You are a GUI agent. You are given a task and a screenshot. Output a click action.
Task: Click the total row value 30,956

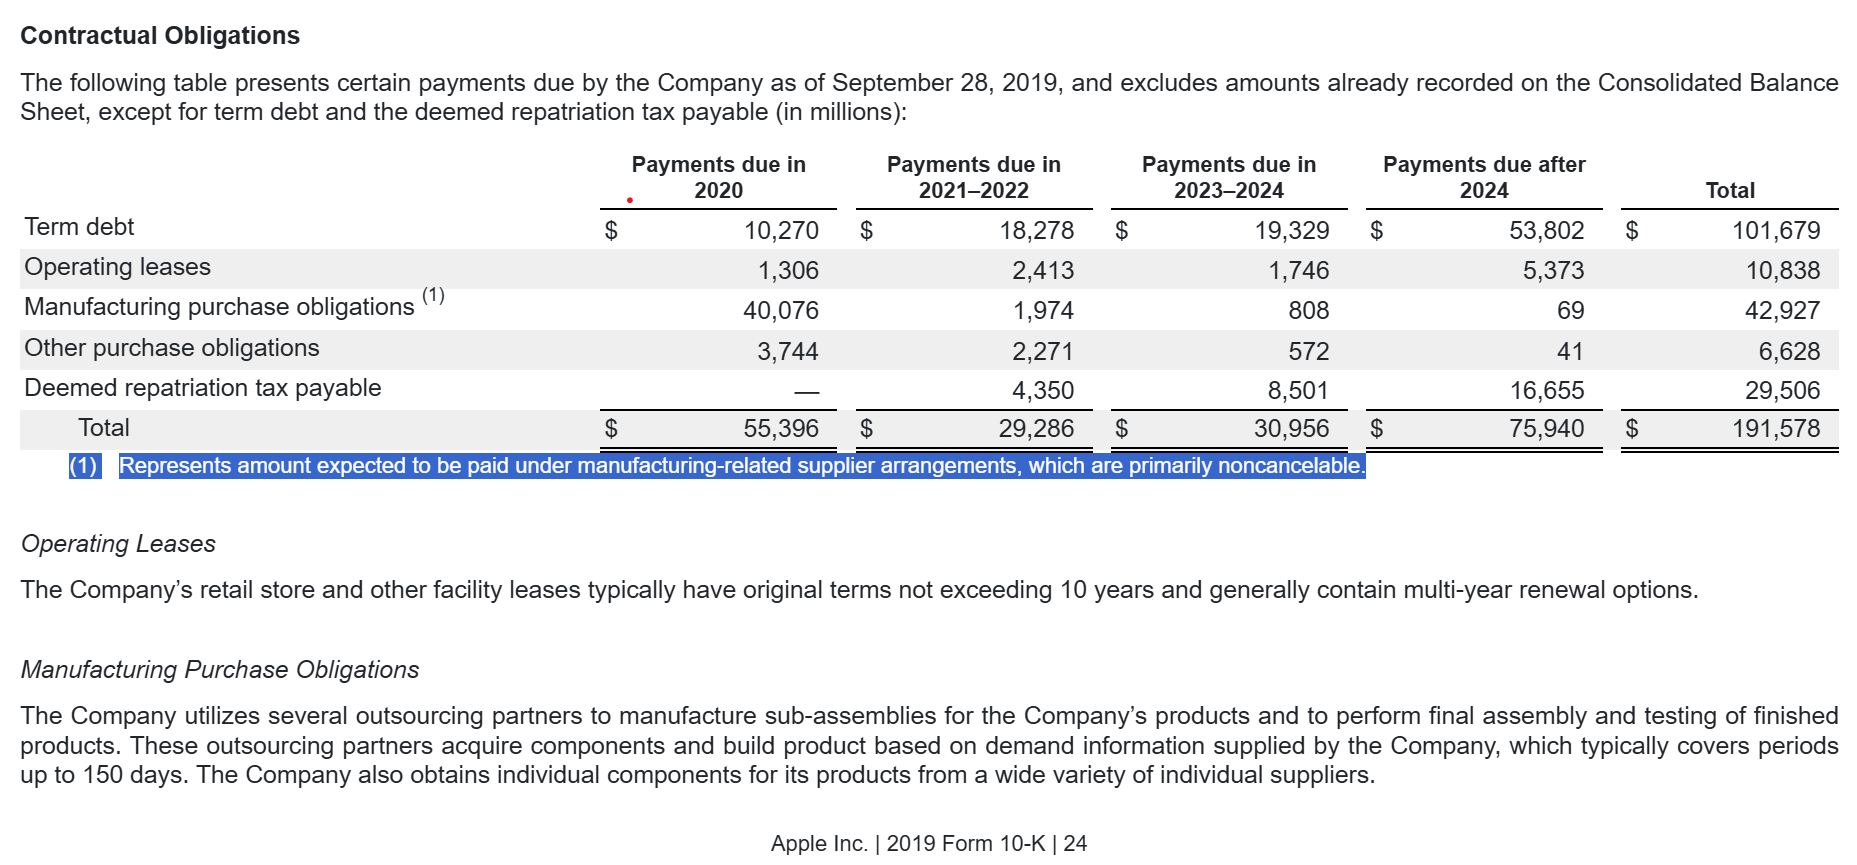1292,429
